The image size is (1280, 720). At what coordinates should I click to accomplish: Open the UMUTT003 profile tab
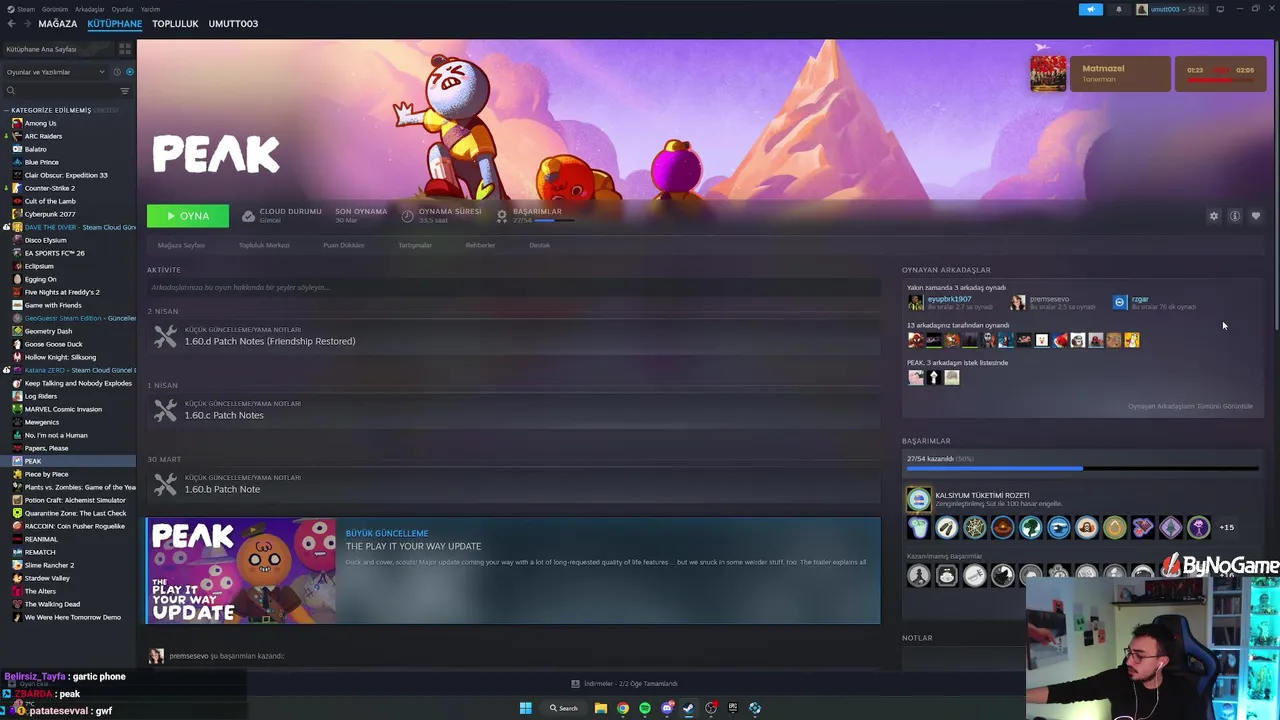point(233,23)
